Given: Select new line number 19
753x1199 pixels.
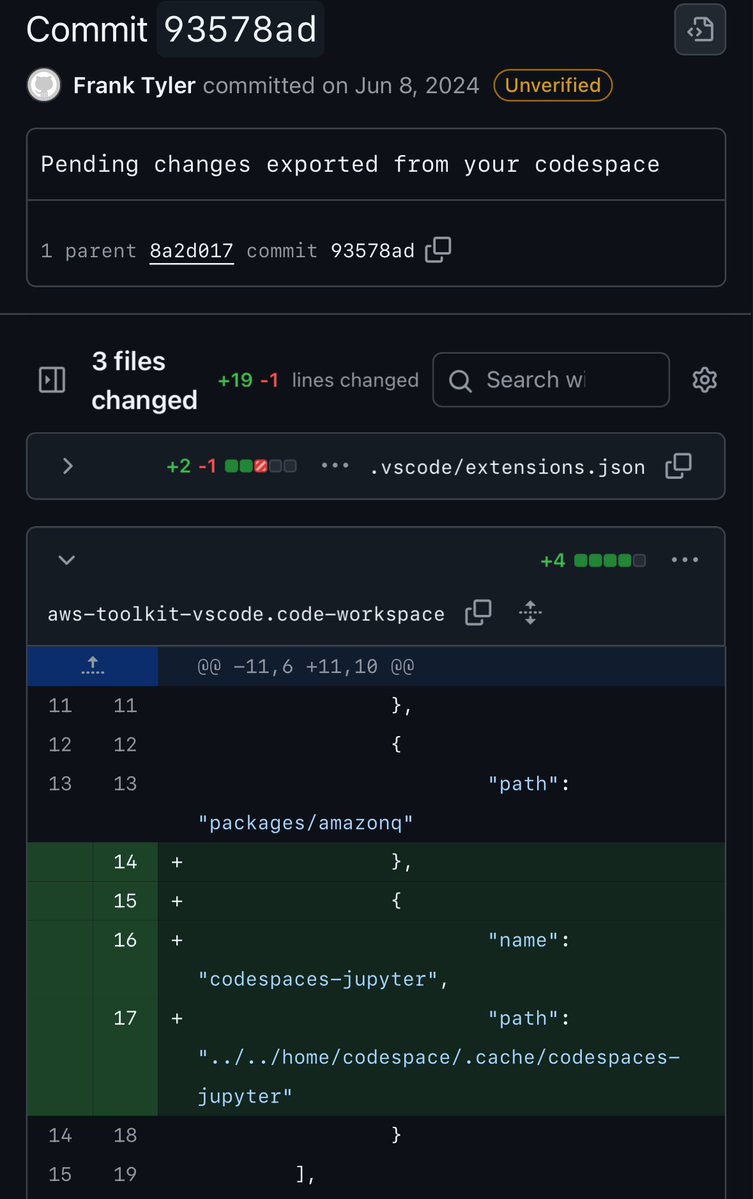Looking at the screenshot, I should click(x=125, y=1174).
